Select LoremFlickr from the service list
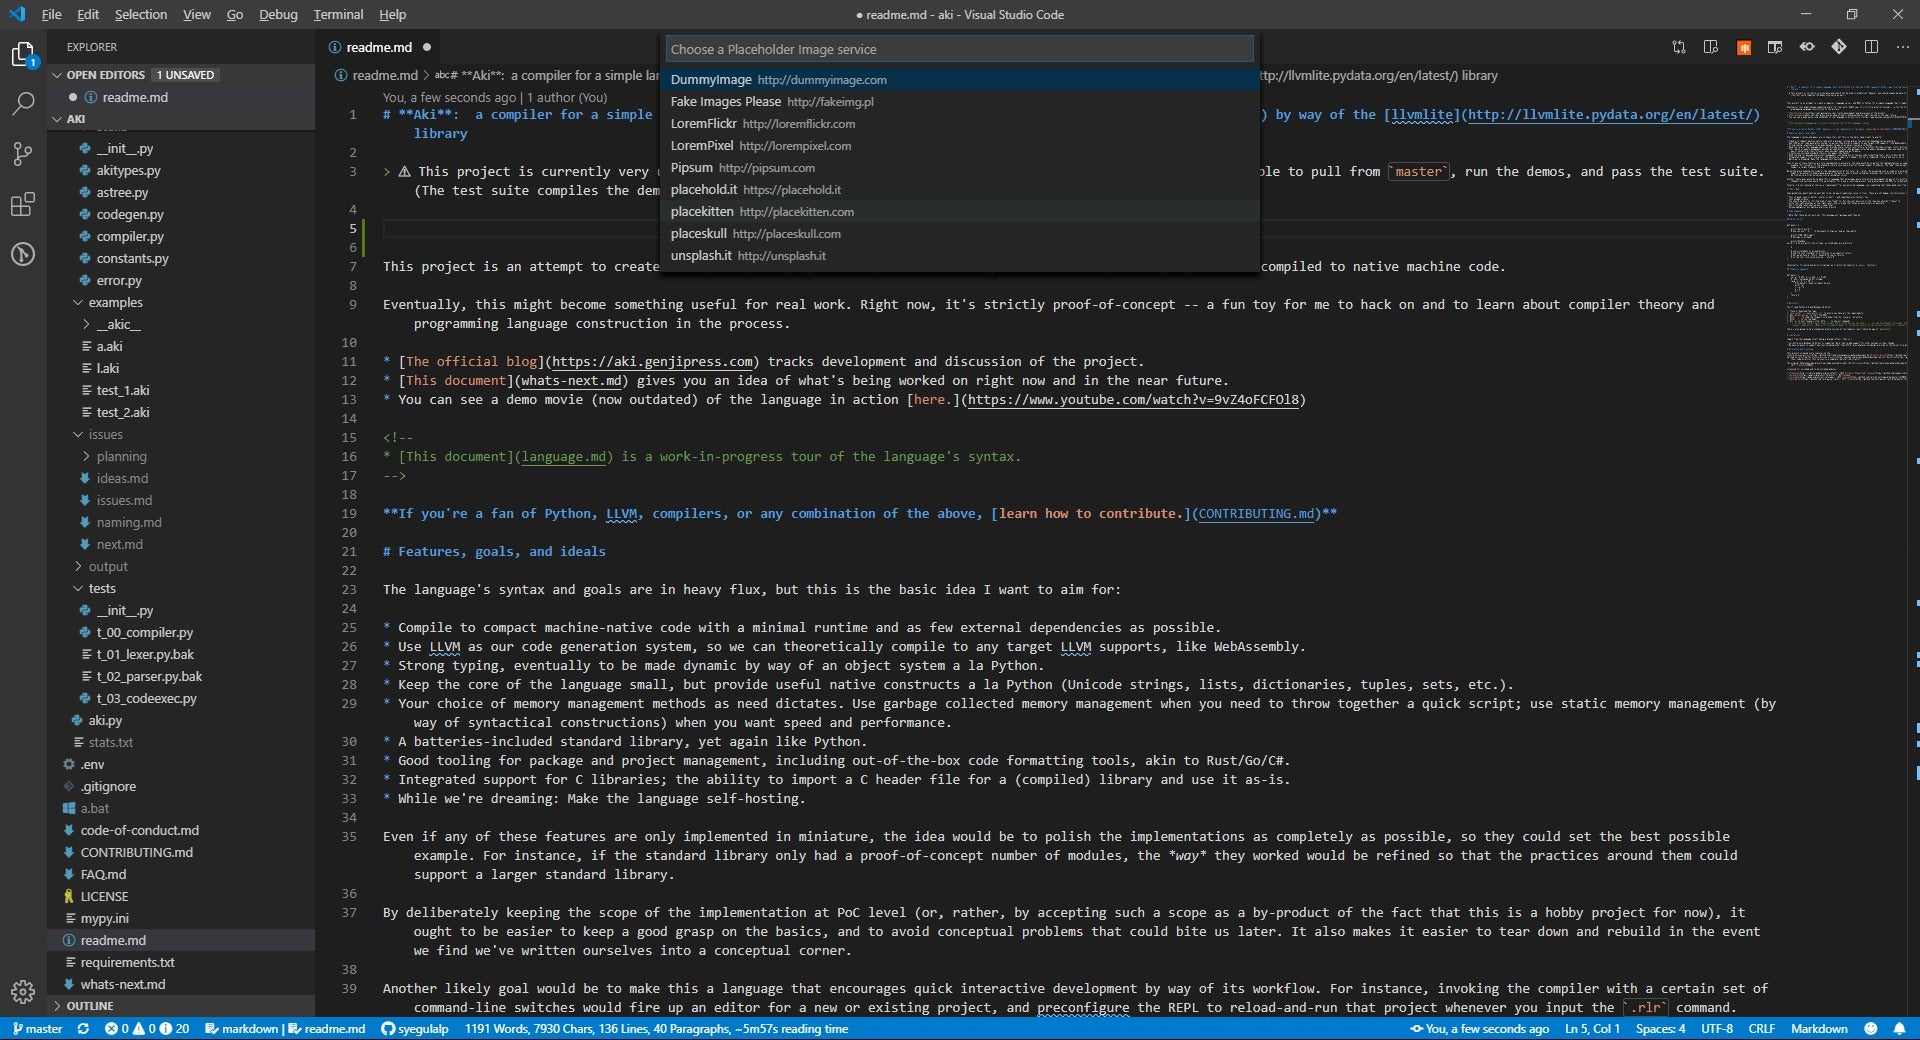 coord(960,124)
